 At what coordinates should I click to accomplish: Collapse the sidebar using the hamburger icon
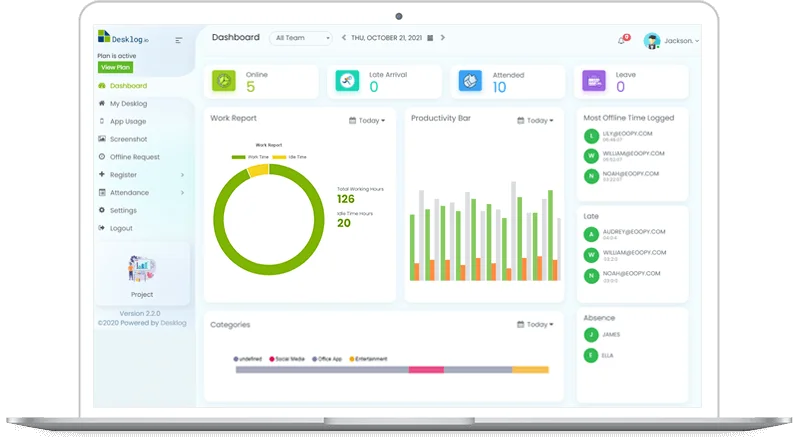pos(179,40)
